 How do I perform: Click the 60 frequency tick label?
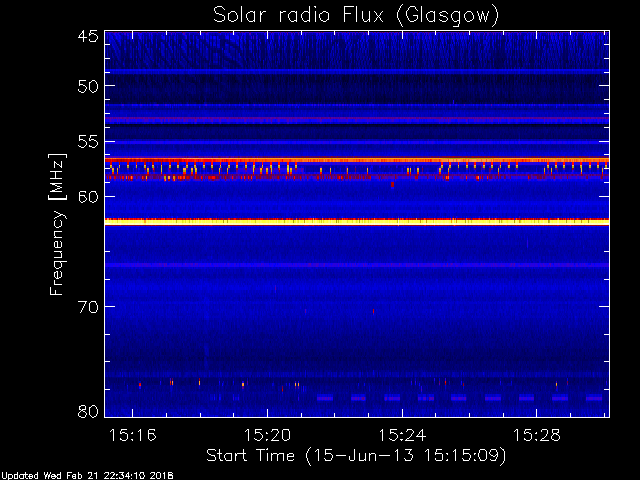click(88, 197)
